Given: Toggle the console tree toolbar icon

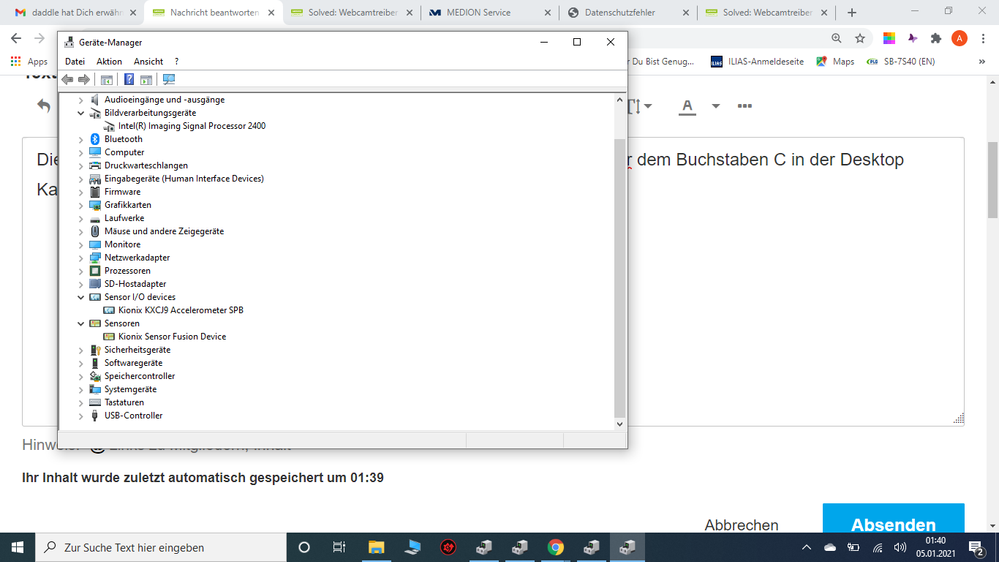Looking at the screenshot, I should (106, 80).
